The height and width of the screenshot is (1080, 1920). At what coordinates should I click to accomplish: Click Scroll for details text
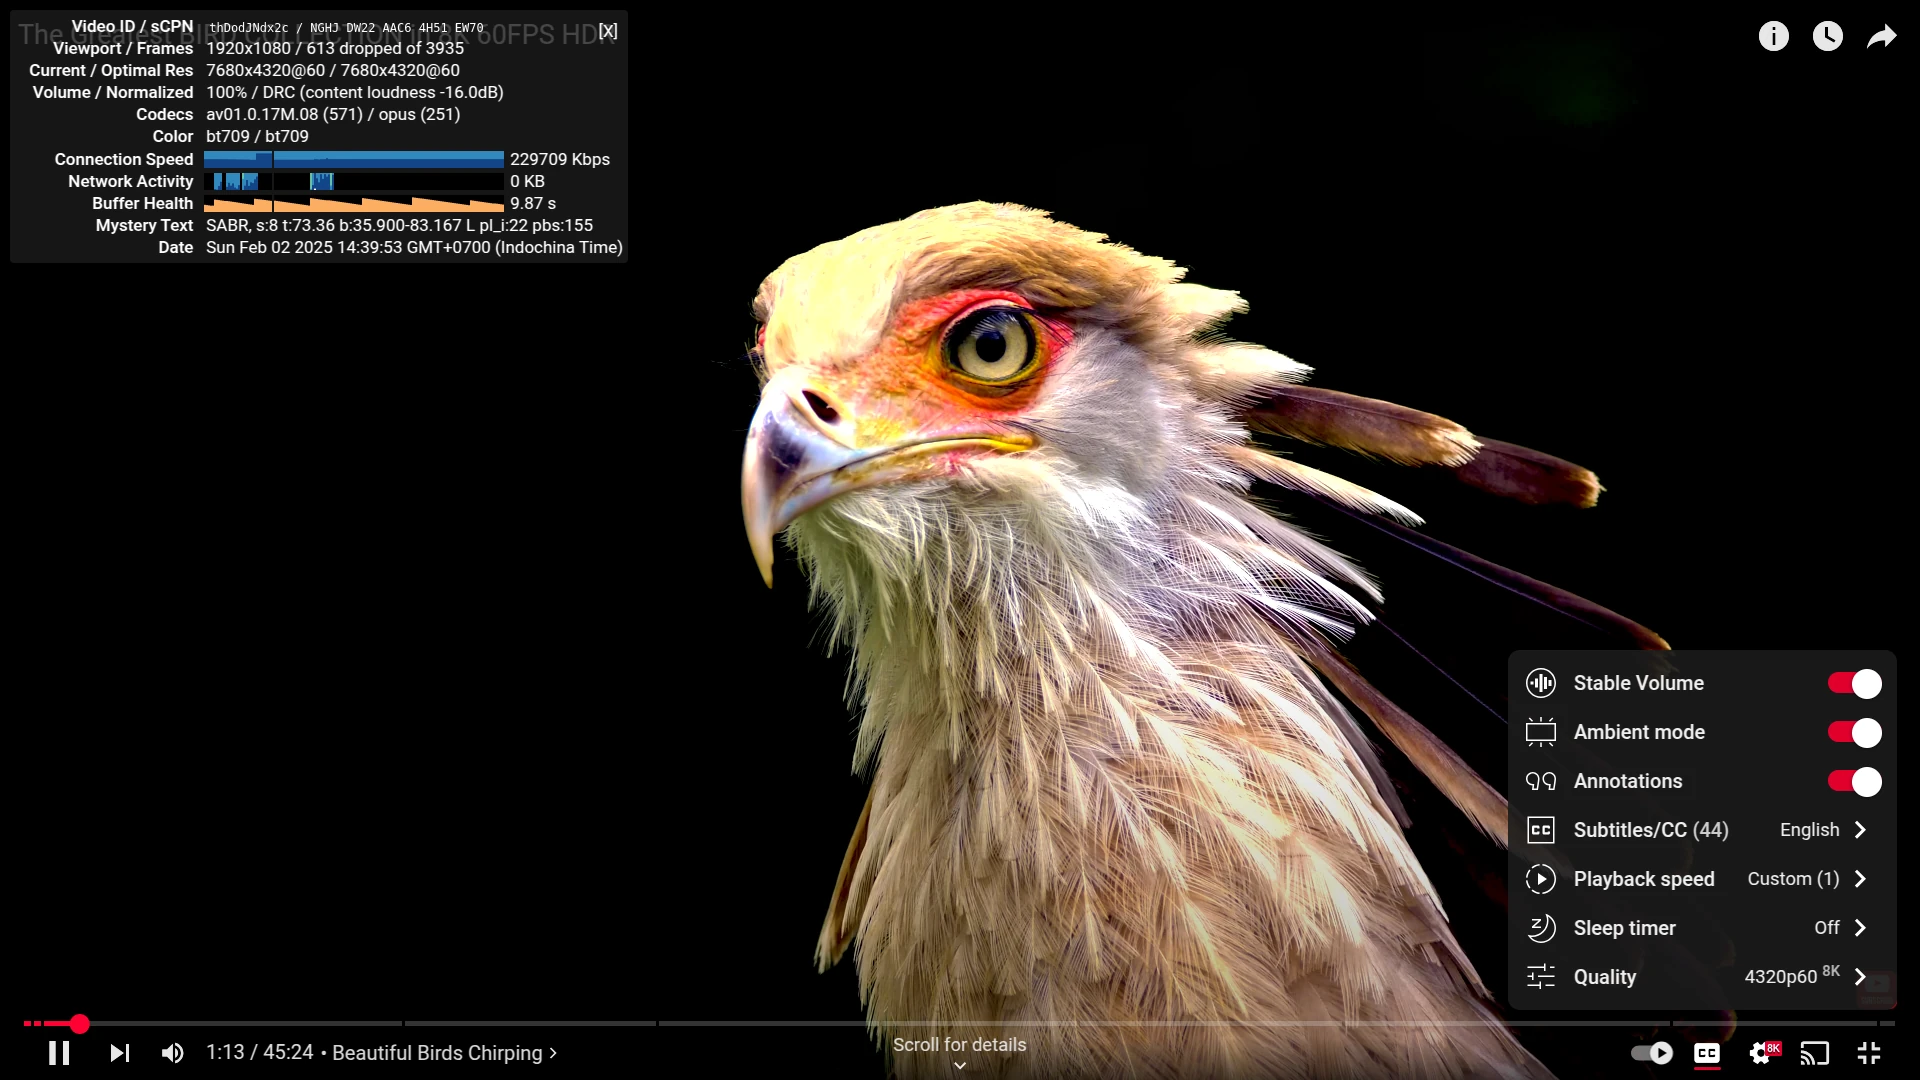pyautogui.click(x=959, y=1045)
